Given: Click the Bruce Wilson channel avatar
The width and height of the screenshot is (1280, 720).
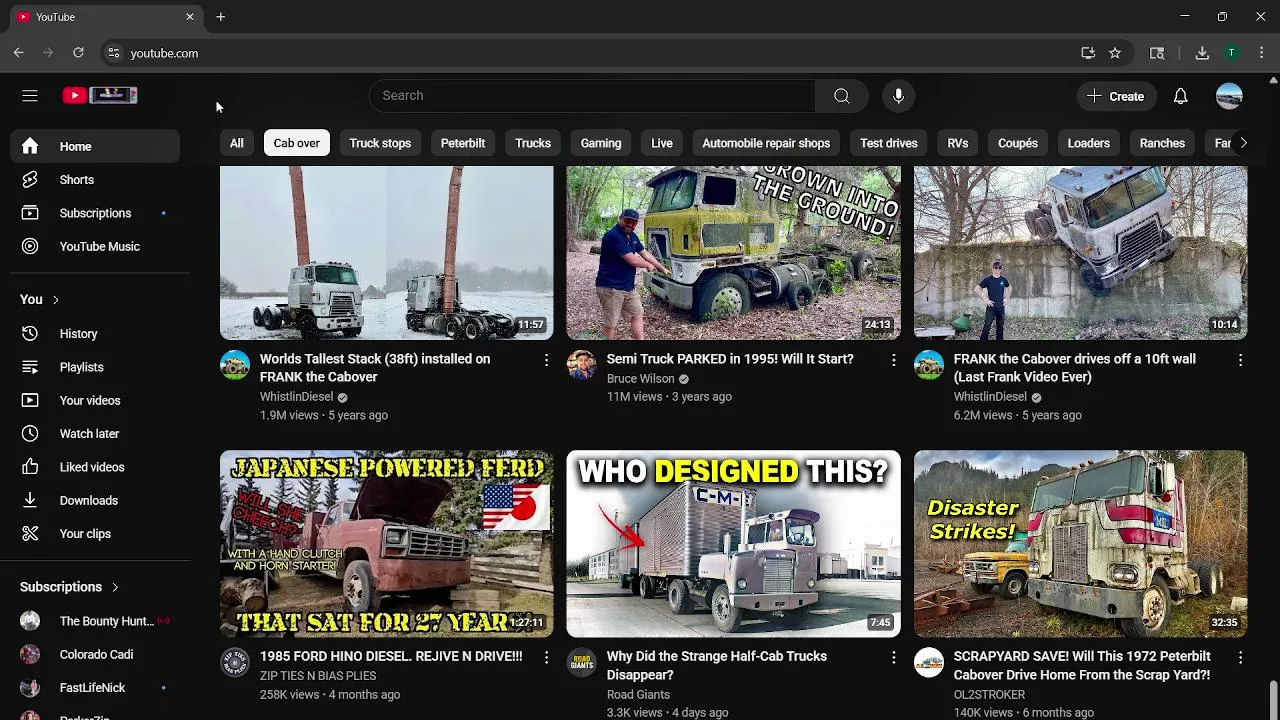Looking at the screenshot, I should coord(581,365).
